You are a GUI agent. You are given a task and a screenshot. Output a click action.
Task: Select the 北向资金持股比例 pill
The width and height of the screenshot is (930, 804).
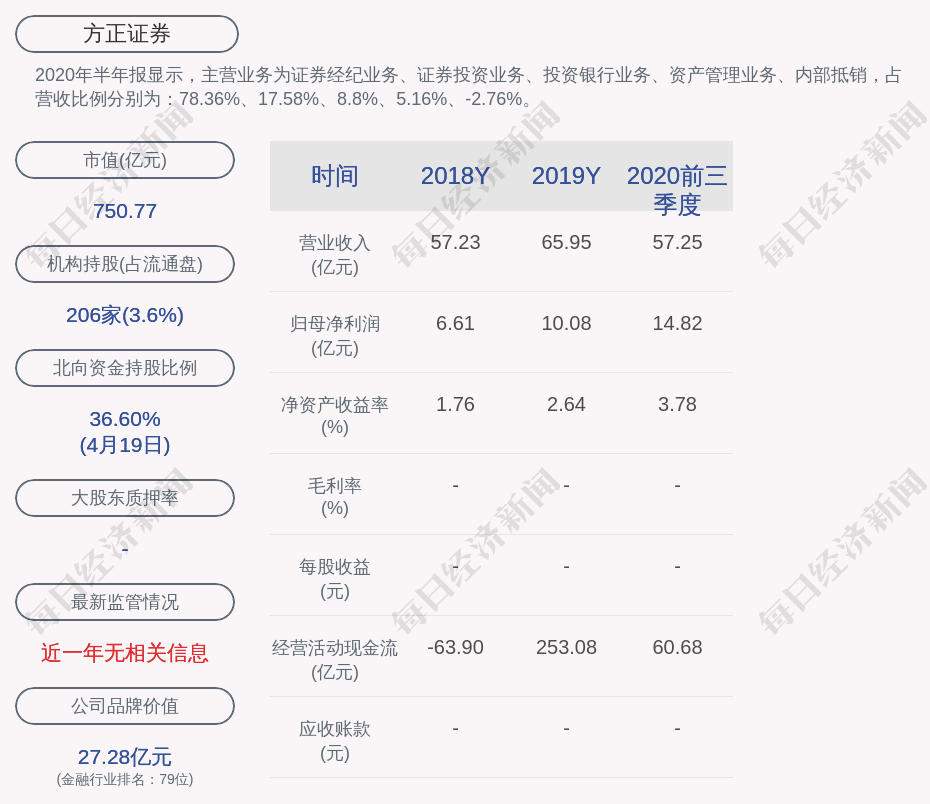(125, 368)
